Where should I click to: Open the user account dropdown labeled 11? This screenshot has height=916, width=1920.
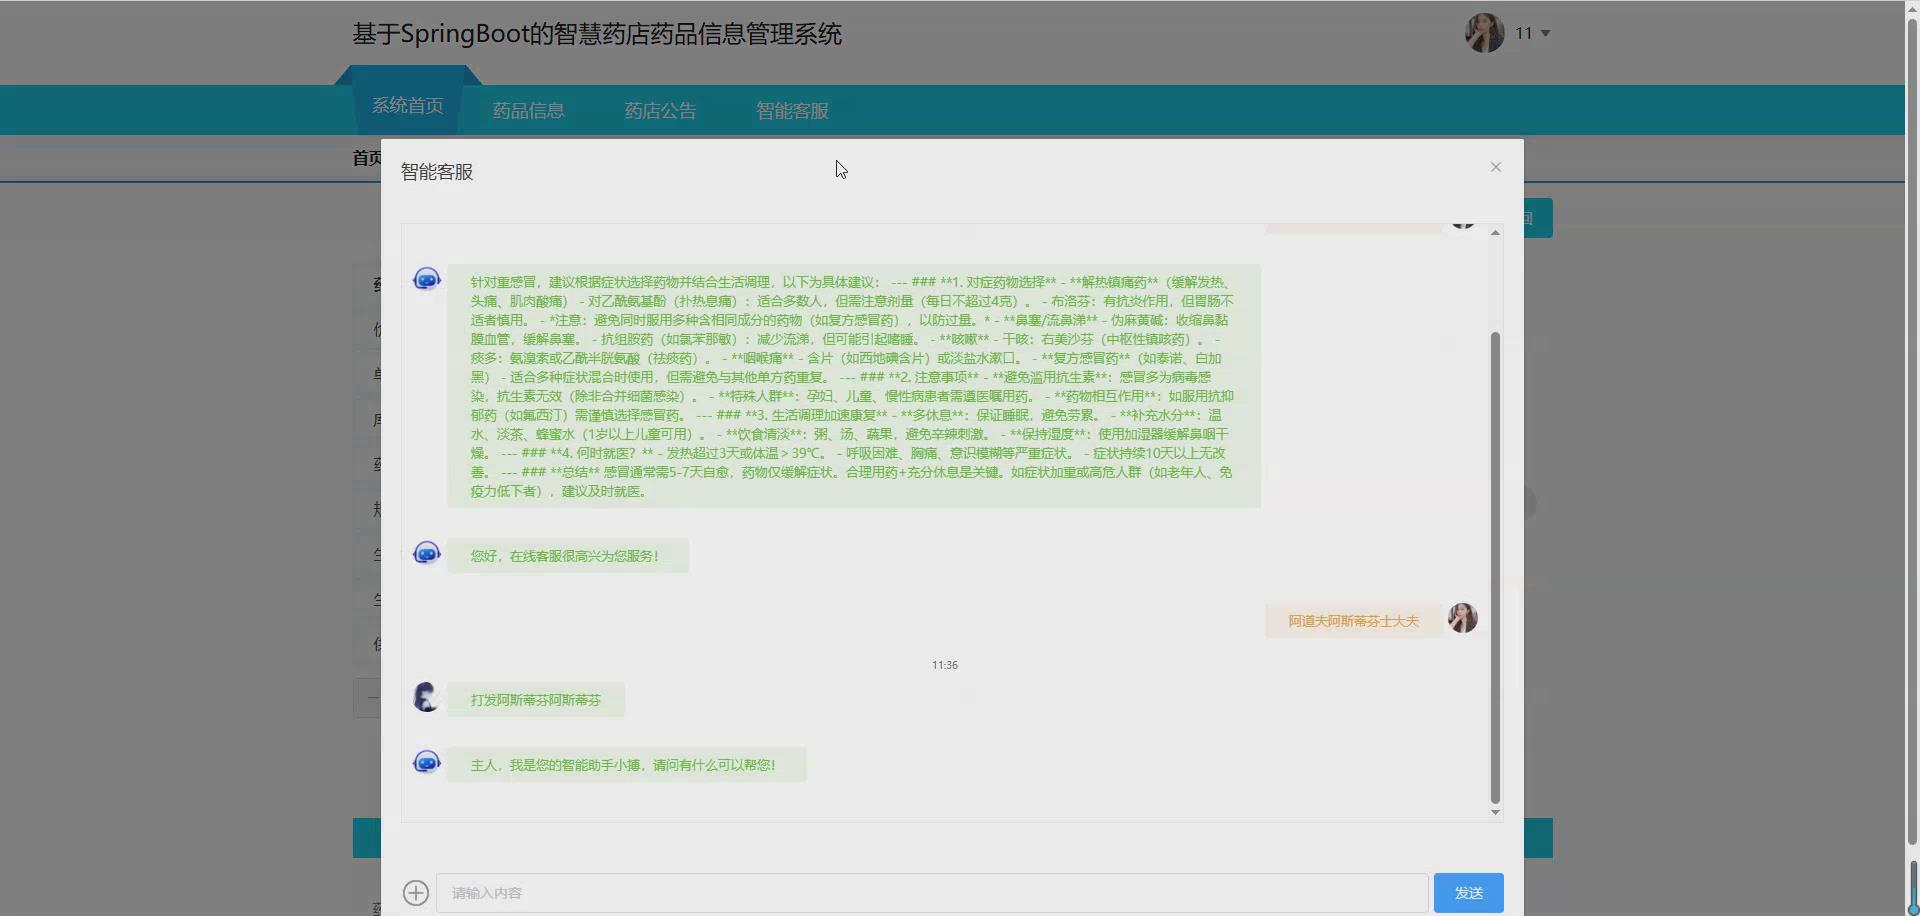click(x=1530, y=33)
